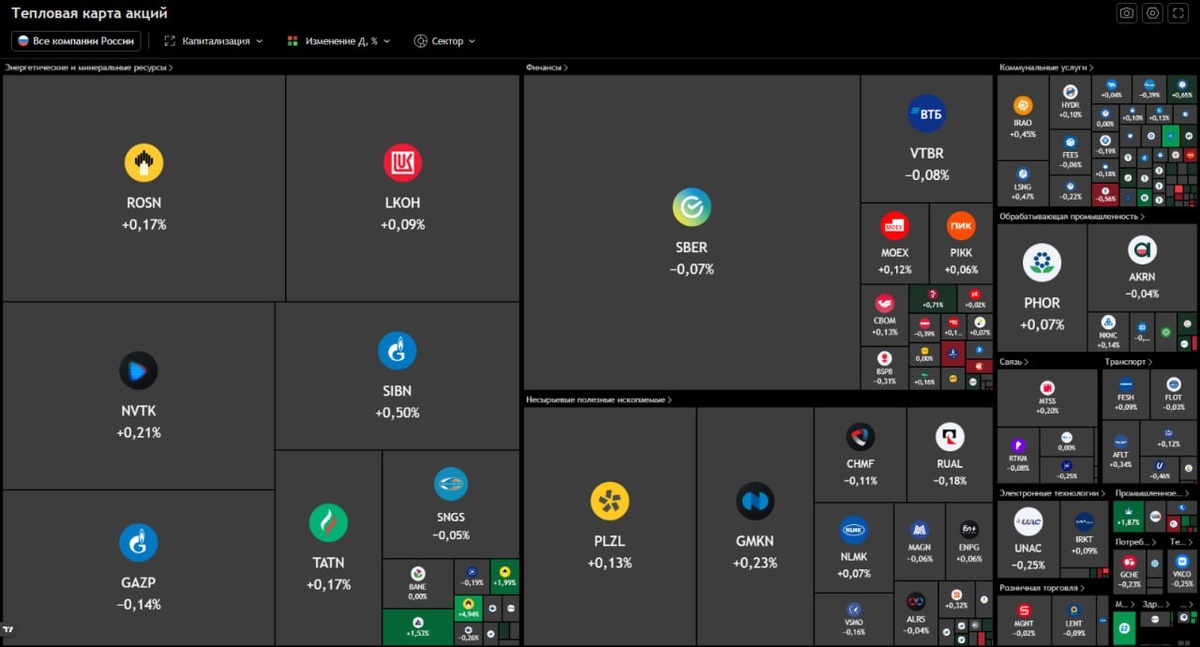The height and width of the screenshot is (647, 1200).
Task: Click the UNAC UAC logo
Action: coord(1028,522)
